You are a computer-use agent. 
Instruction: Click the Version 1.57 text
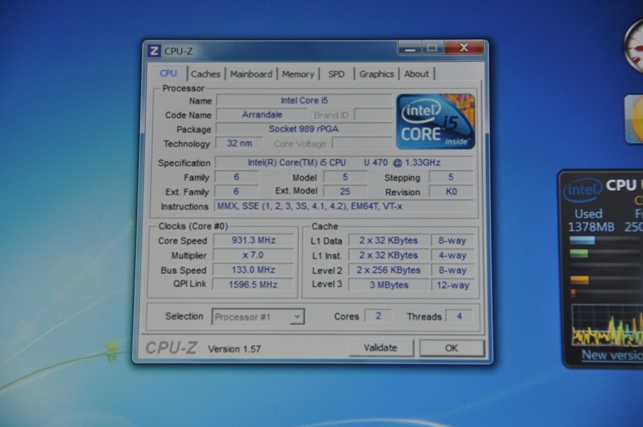[234, 349]
